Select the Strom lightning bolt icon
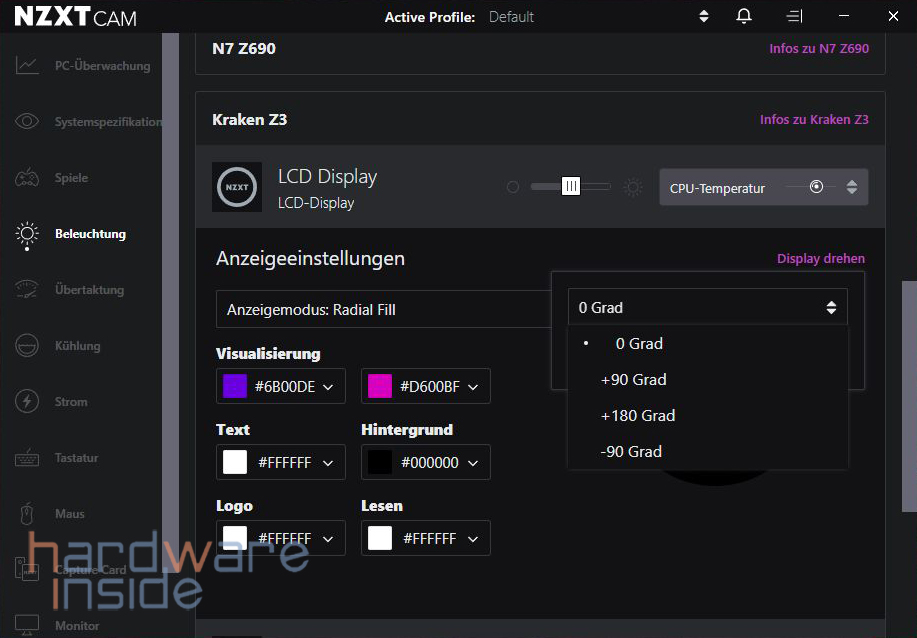 click(27, 402)
